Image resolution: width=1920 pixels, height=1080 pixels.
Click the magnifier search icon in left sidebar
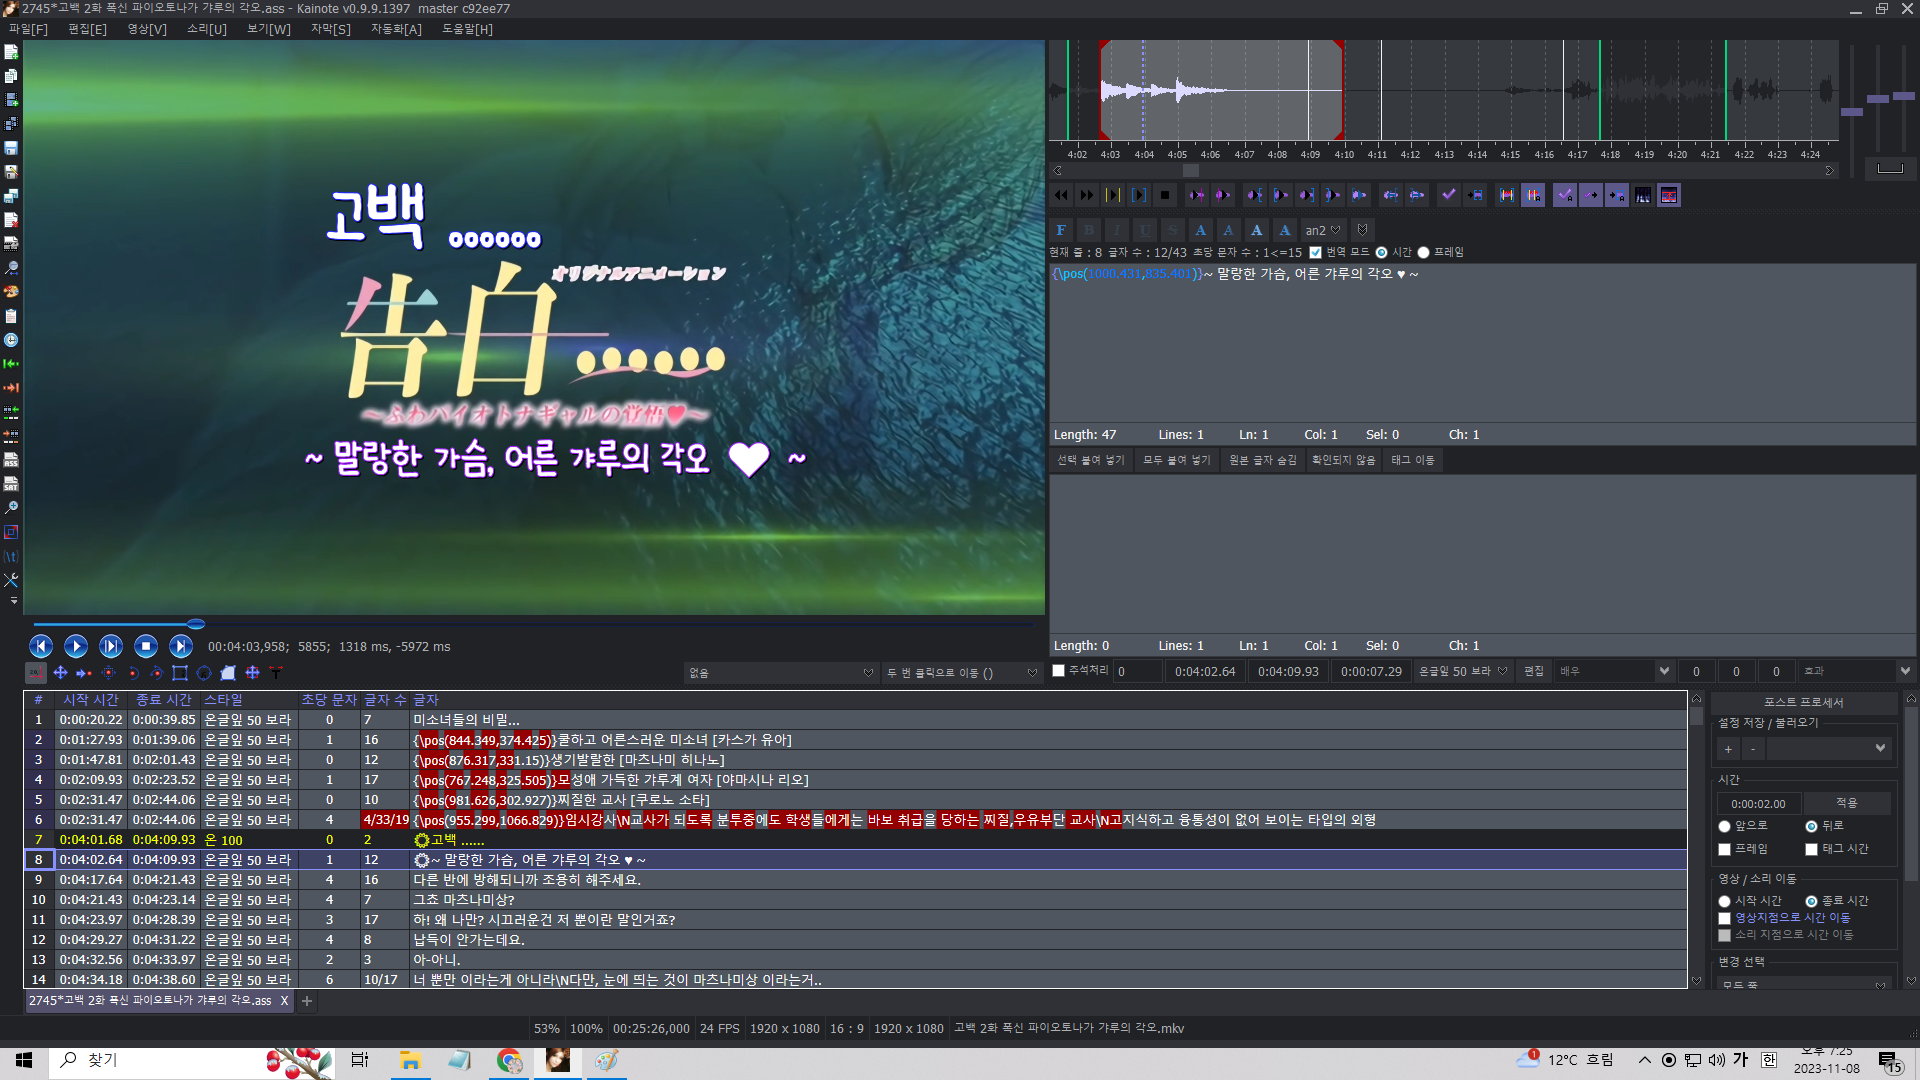[11, 268]
